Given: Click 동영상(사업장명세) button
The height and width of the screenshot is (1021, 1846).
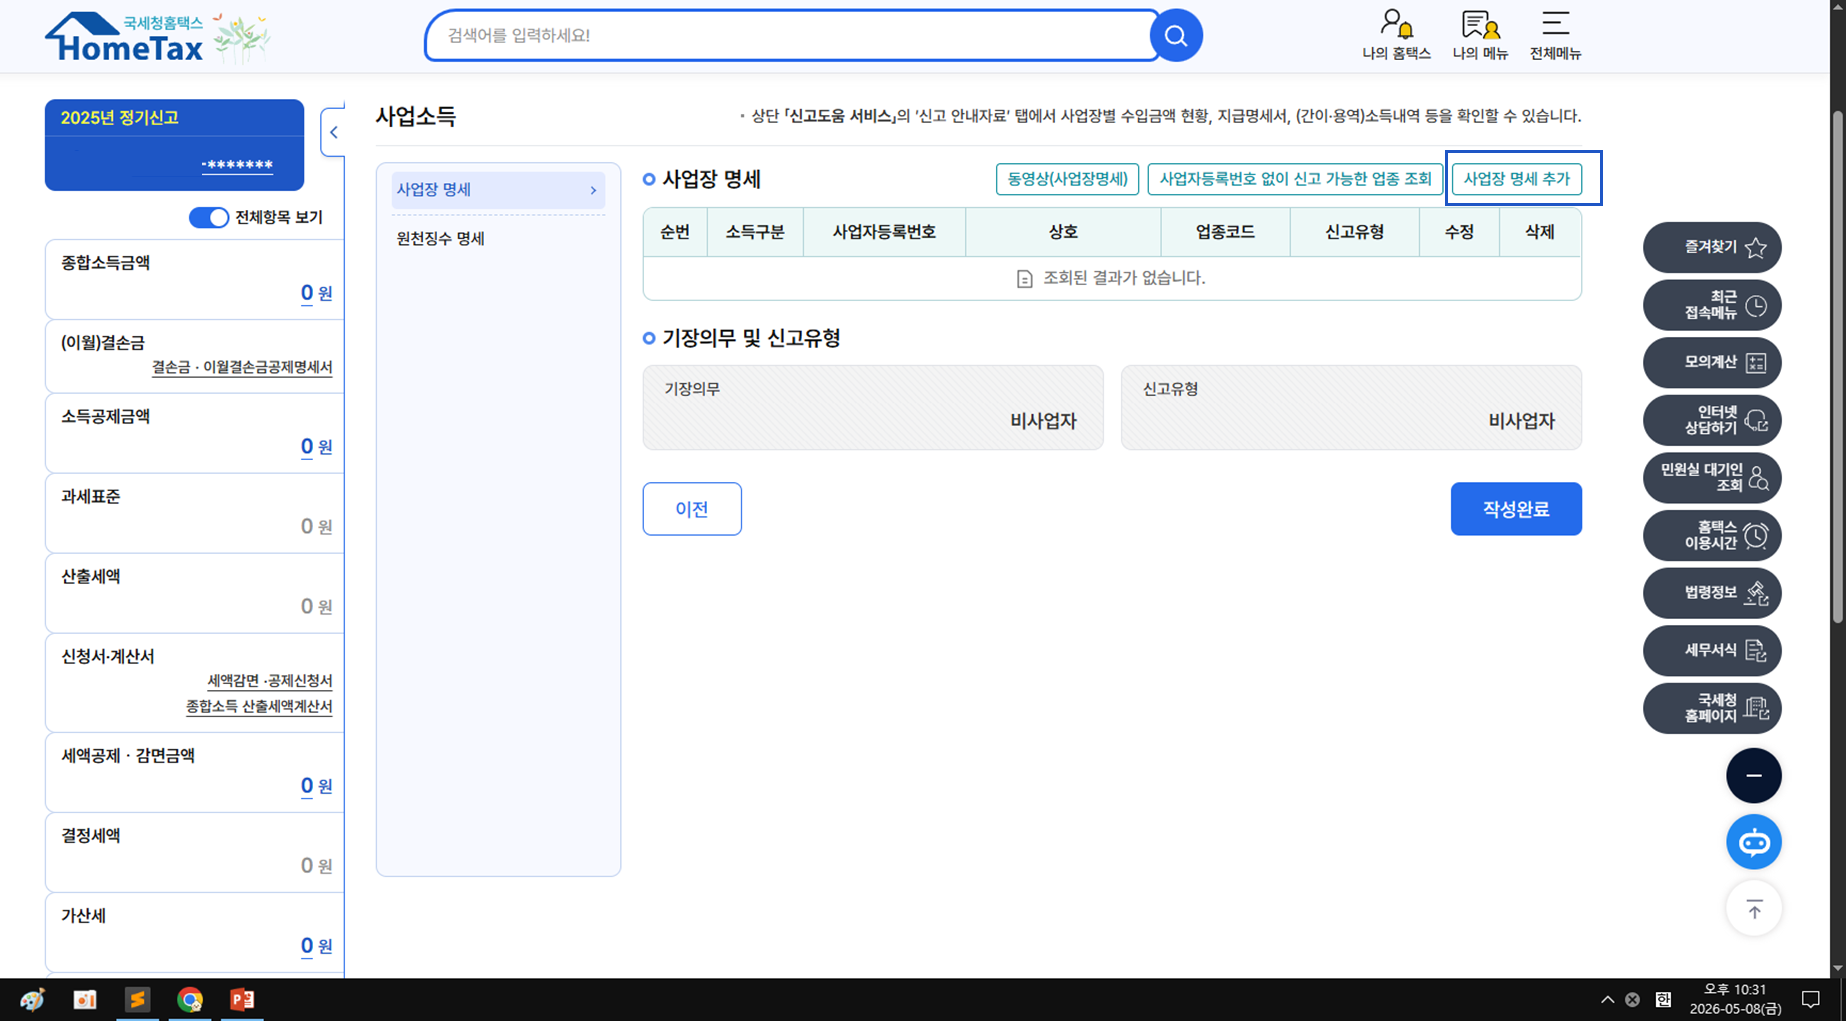Looking at the screenshot, I should [x=1067, y=179].
